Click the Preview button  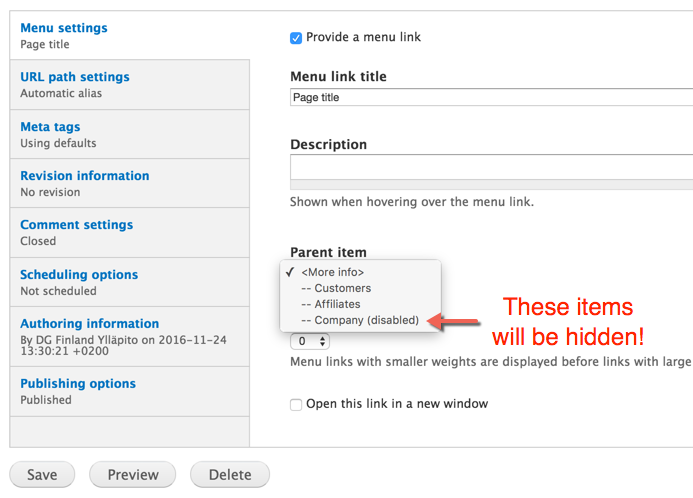(x=133, y=475)
